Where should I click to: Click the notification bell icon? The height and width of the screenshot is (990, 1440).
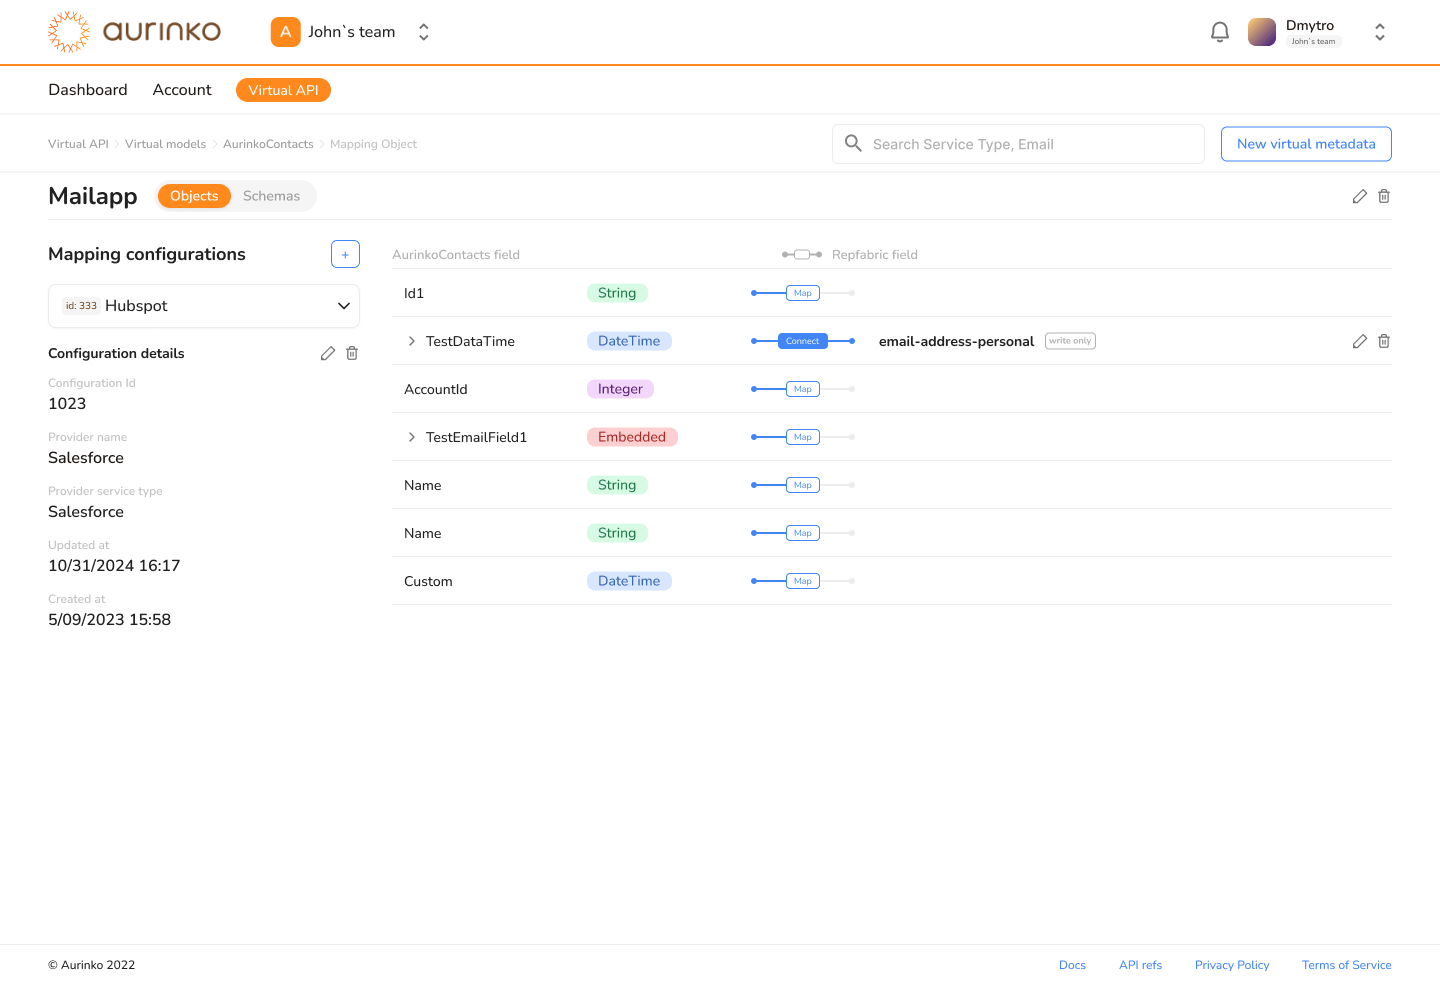(1219, 31)
